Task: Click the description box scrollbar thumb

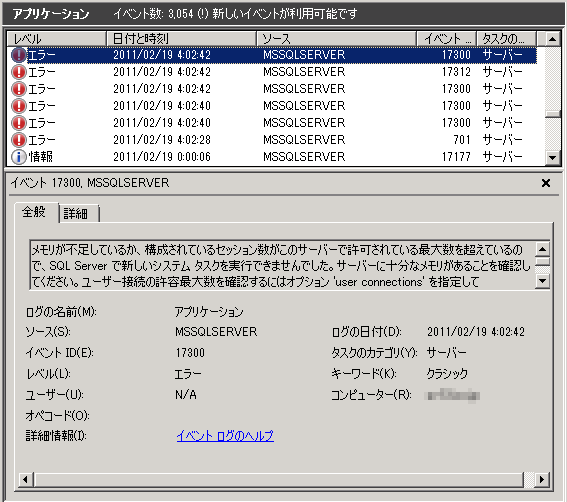Action: [x=542, y=261]
